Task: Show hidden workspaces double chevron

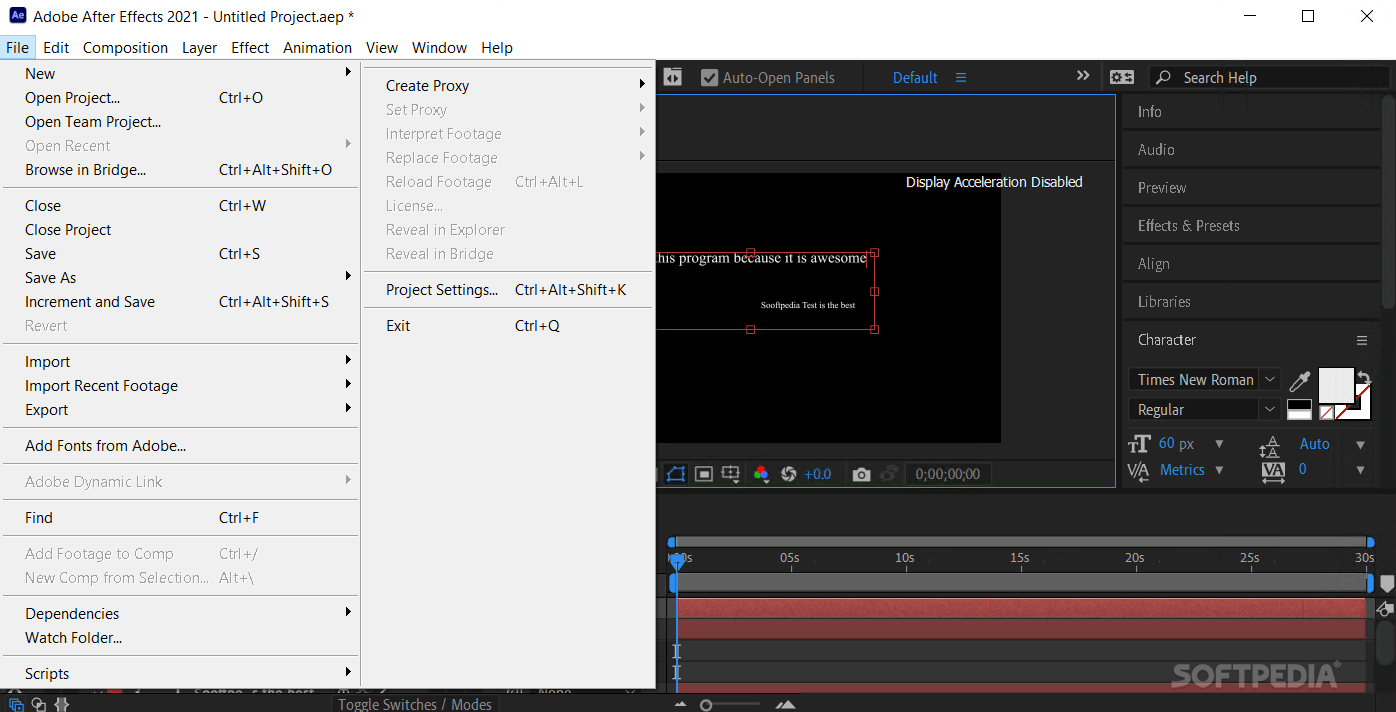Action: click(1083, 76)
